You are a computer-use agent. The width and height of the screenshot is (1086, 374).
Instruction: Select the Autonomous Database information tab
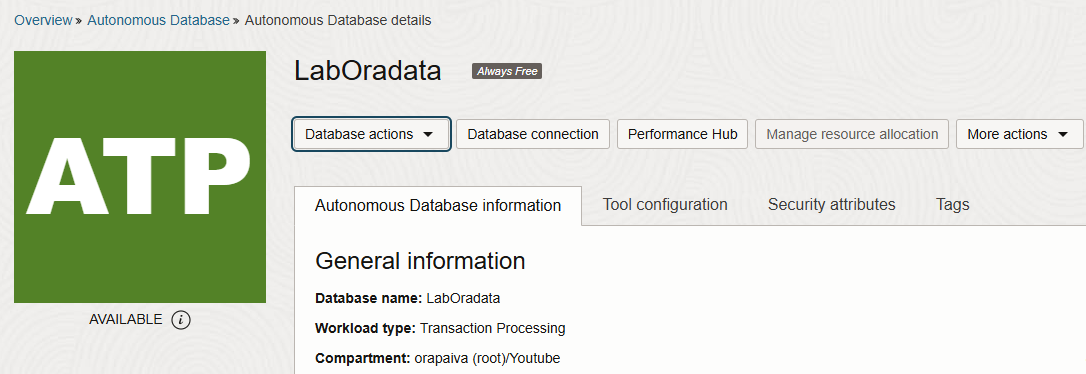click(x=438, y=206)
